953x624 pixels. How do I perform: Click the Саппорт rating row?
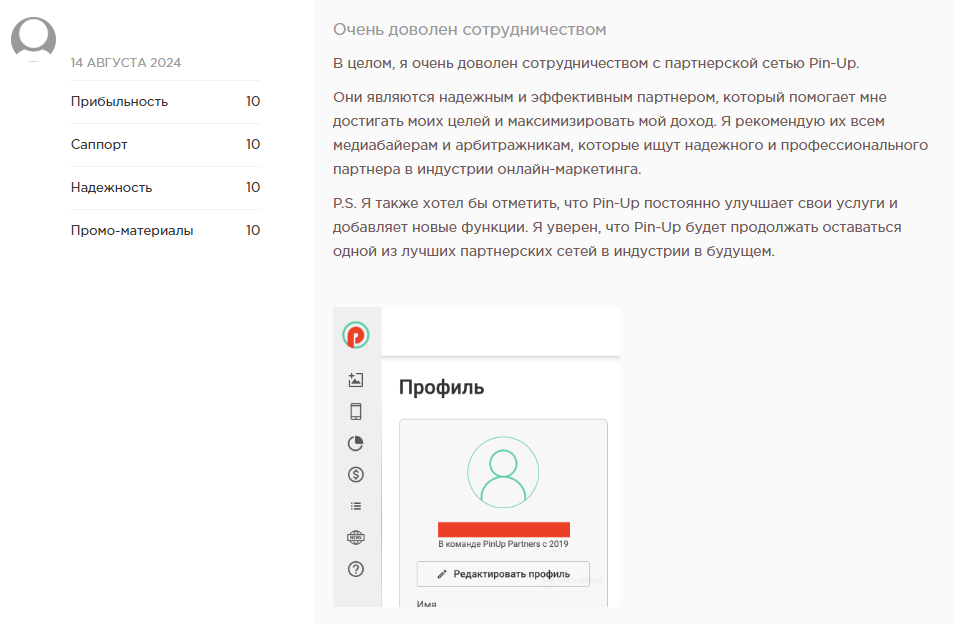pyautogui.click(x=165, y=145)
